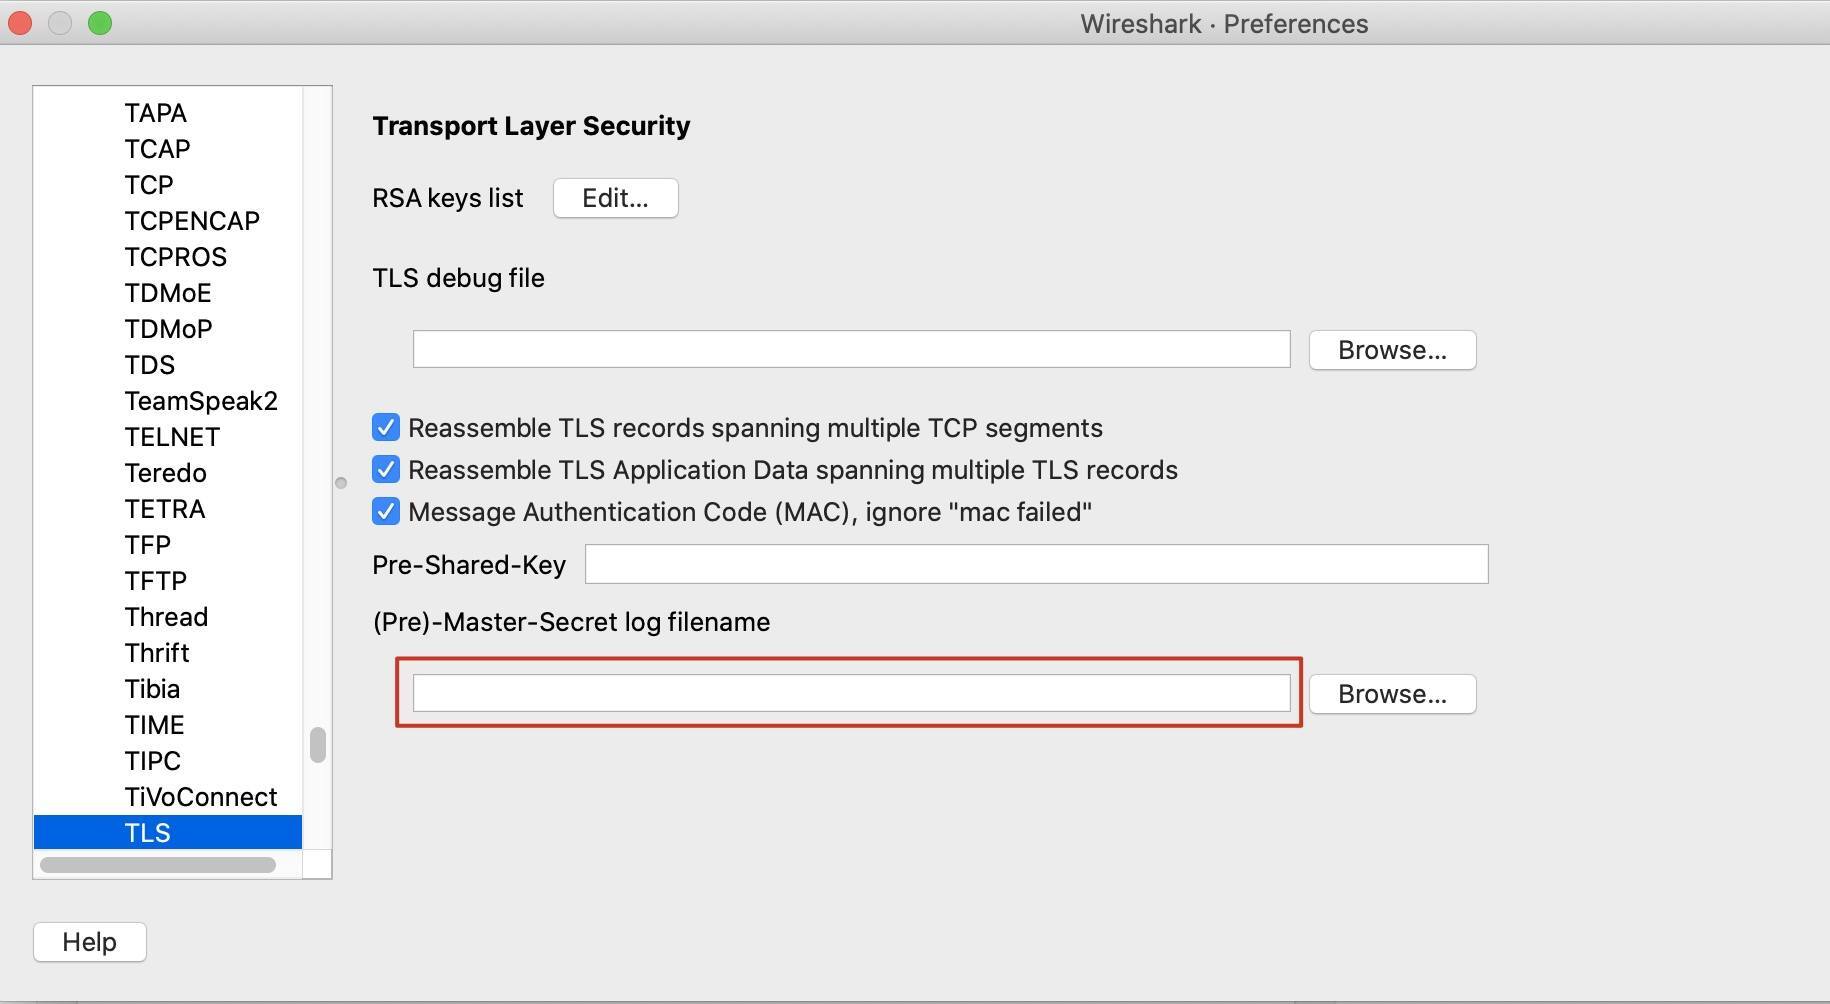
Task: Open the Help button
Action: pyautogui.click(x=90, y=942)
